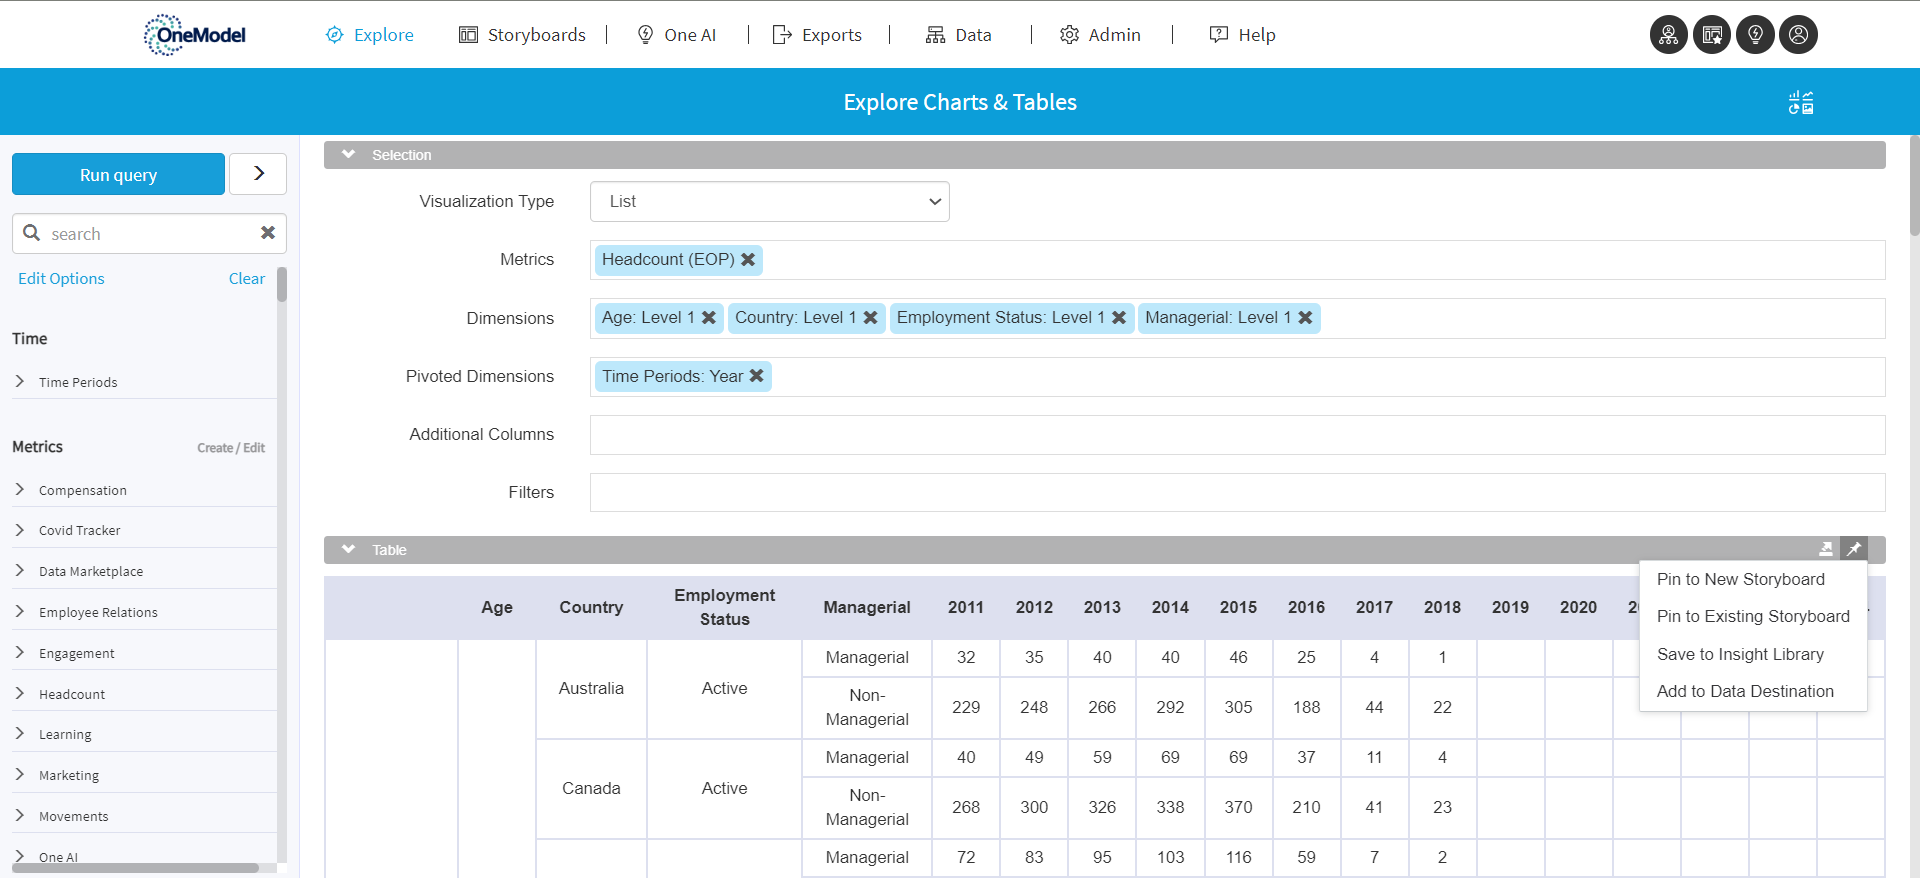Clear the search box with X icon
The width and height of the screenshot is (1920, 878).
pos(268,233)
